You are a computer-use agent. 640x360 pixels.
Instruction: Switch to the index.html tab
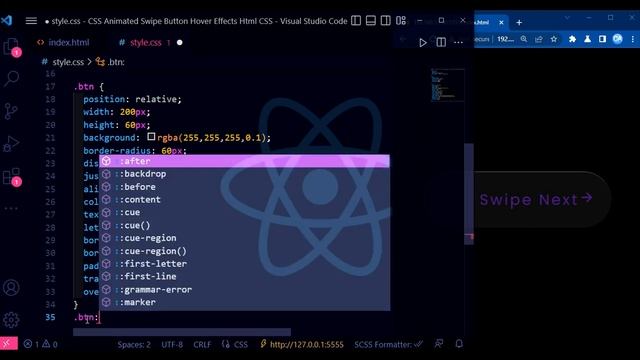[x=63, y=42]
